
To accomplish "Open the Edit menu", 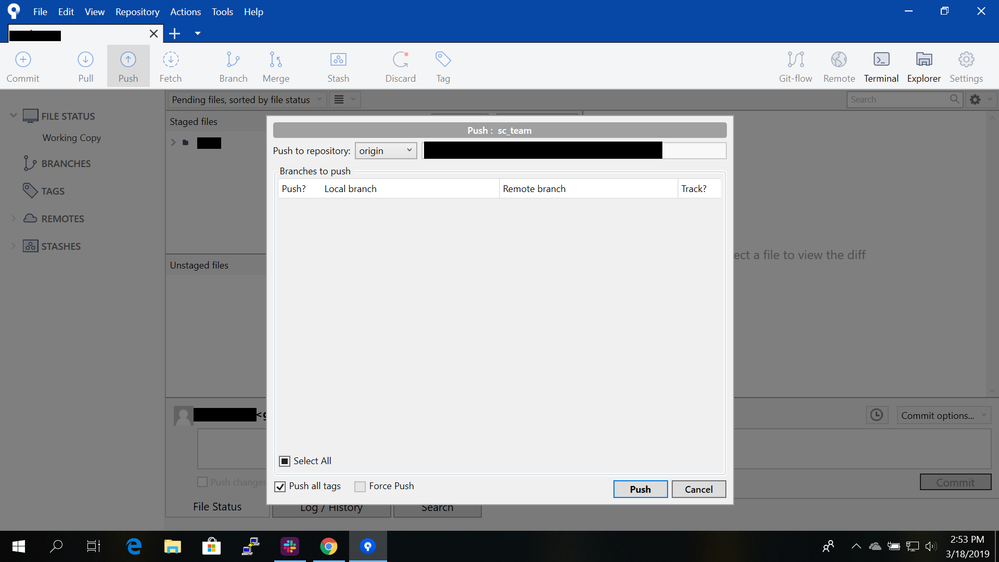I will pyautogui.click(x=66, y=11).
